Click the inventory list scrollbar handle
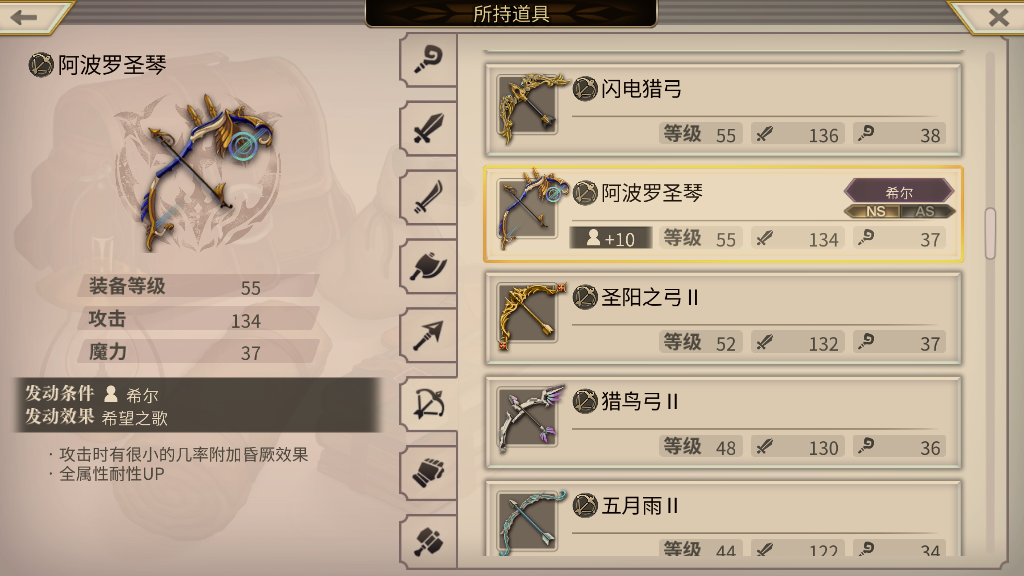The height and width of the screenshot is (576, 1024). tap(990, 234)
